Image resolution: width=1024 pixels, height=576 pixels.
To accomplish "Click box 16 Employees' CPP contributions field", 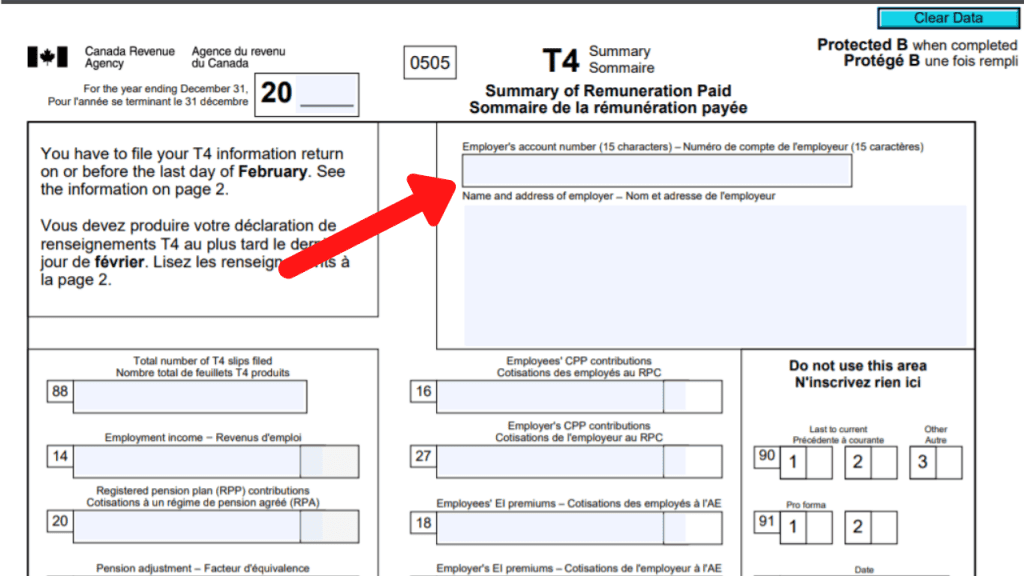I will point(550,396).
